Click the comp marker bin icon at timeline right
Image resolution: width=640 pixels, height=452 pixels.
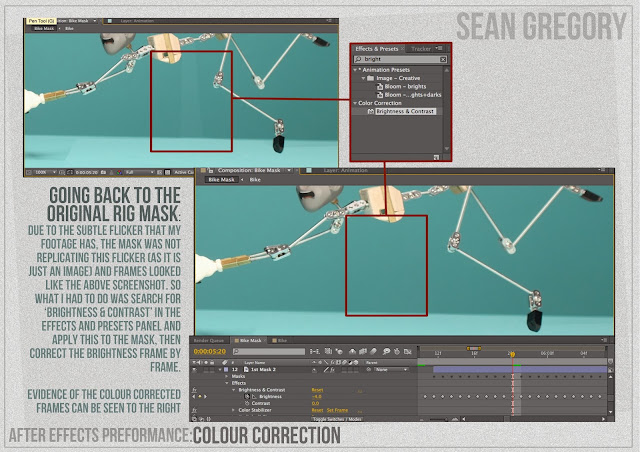[610, 362]
